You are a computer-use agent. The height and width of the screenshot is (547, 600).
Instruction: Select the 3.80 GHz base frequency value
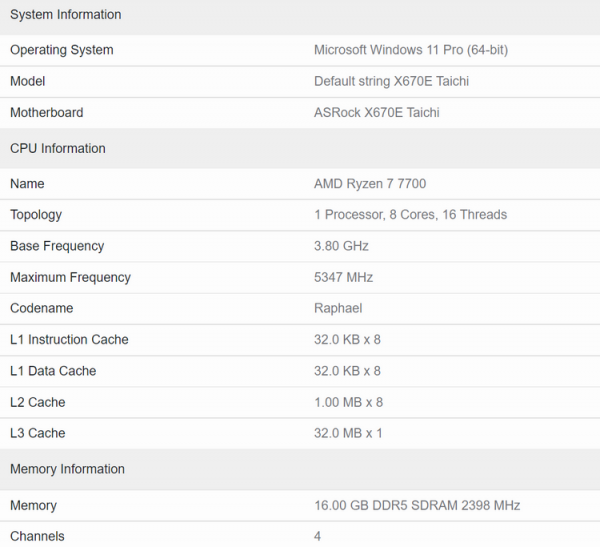point(341,246)
